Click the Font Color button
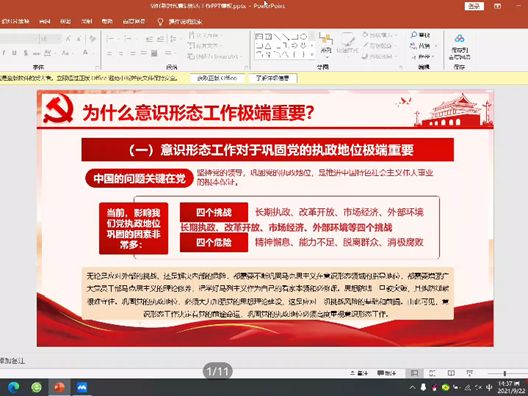The width and height of the screenshot is (528, 396). pyautogui.click(x=86, y=53)
